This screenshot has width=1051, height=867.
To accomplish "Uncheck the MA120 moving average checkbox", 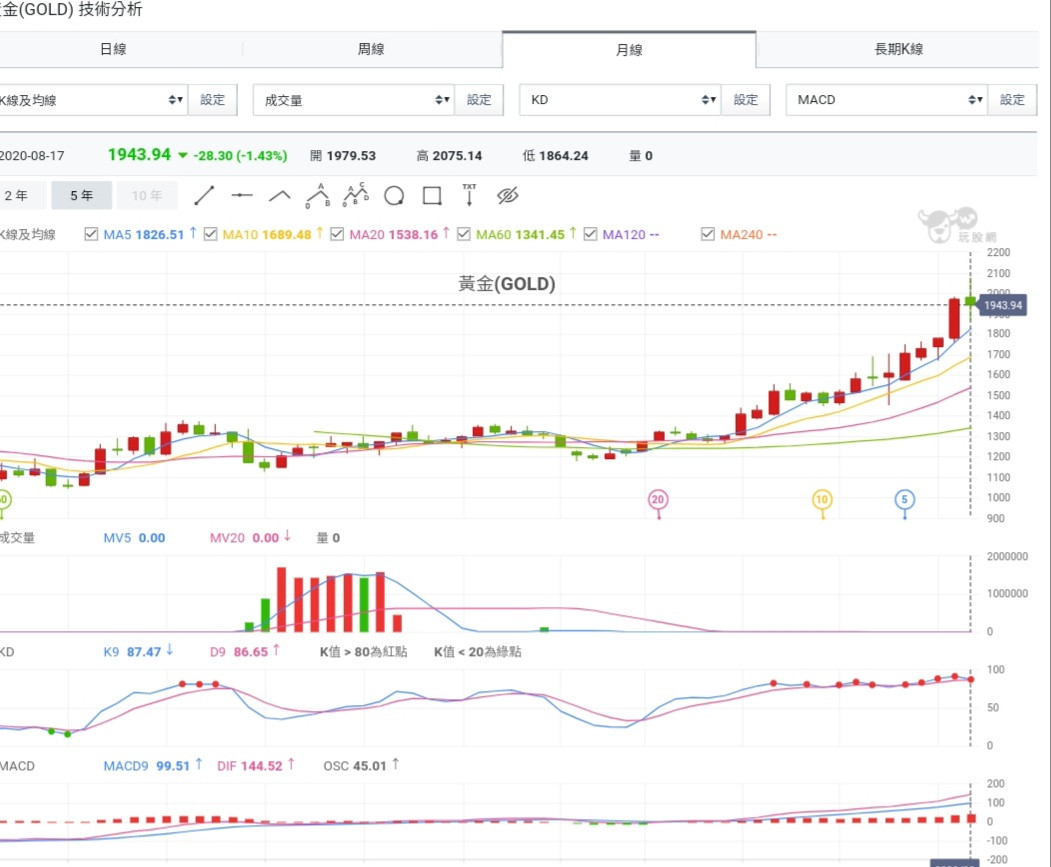I will click(x=591, y=234).
